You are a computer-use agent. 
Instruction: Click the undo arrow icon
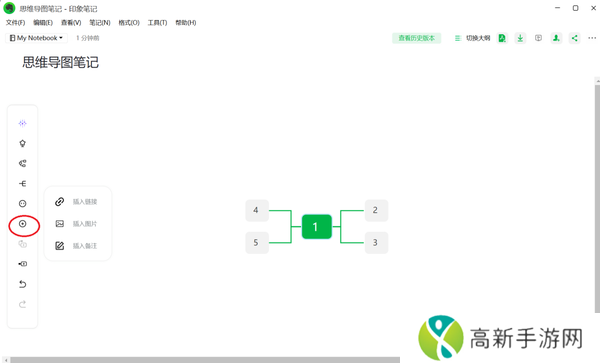coord(23,284)
